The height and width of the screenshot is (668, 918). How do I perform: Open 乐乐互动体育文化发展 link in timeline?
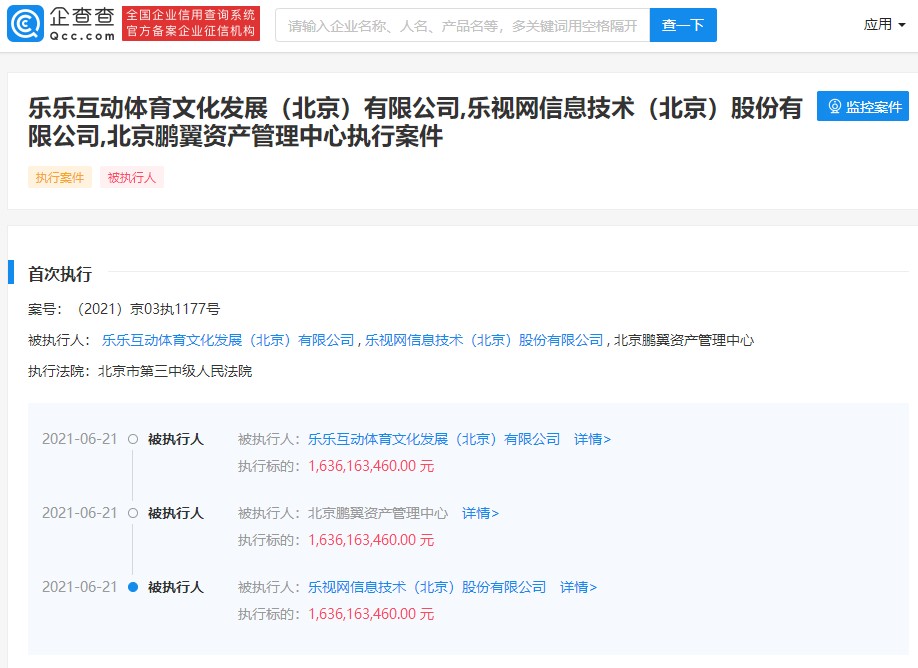(434, 439)
